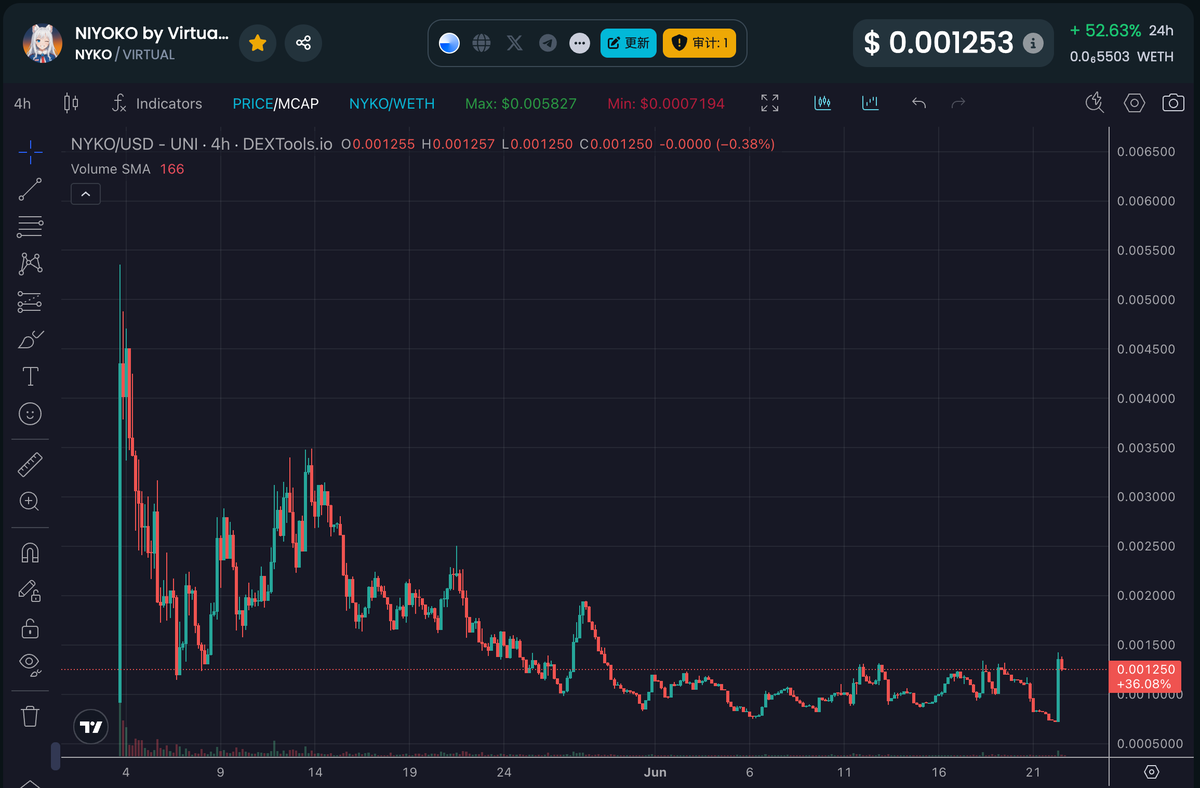Select the Text annotation tool
The image size is (1200, 788).
[x=30, y=376]
